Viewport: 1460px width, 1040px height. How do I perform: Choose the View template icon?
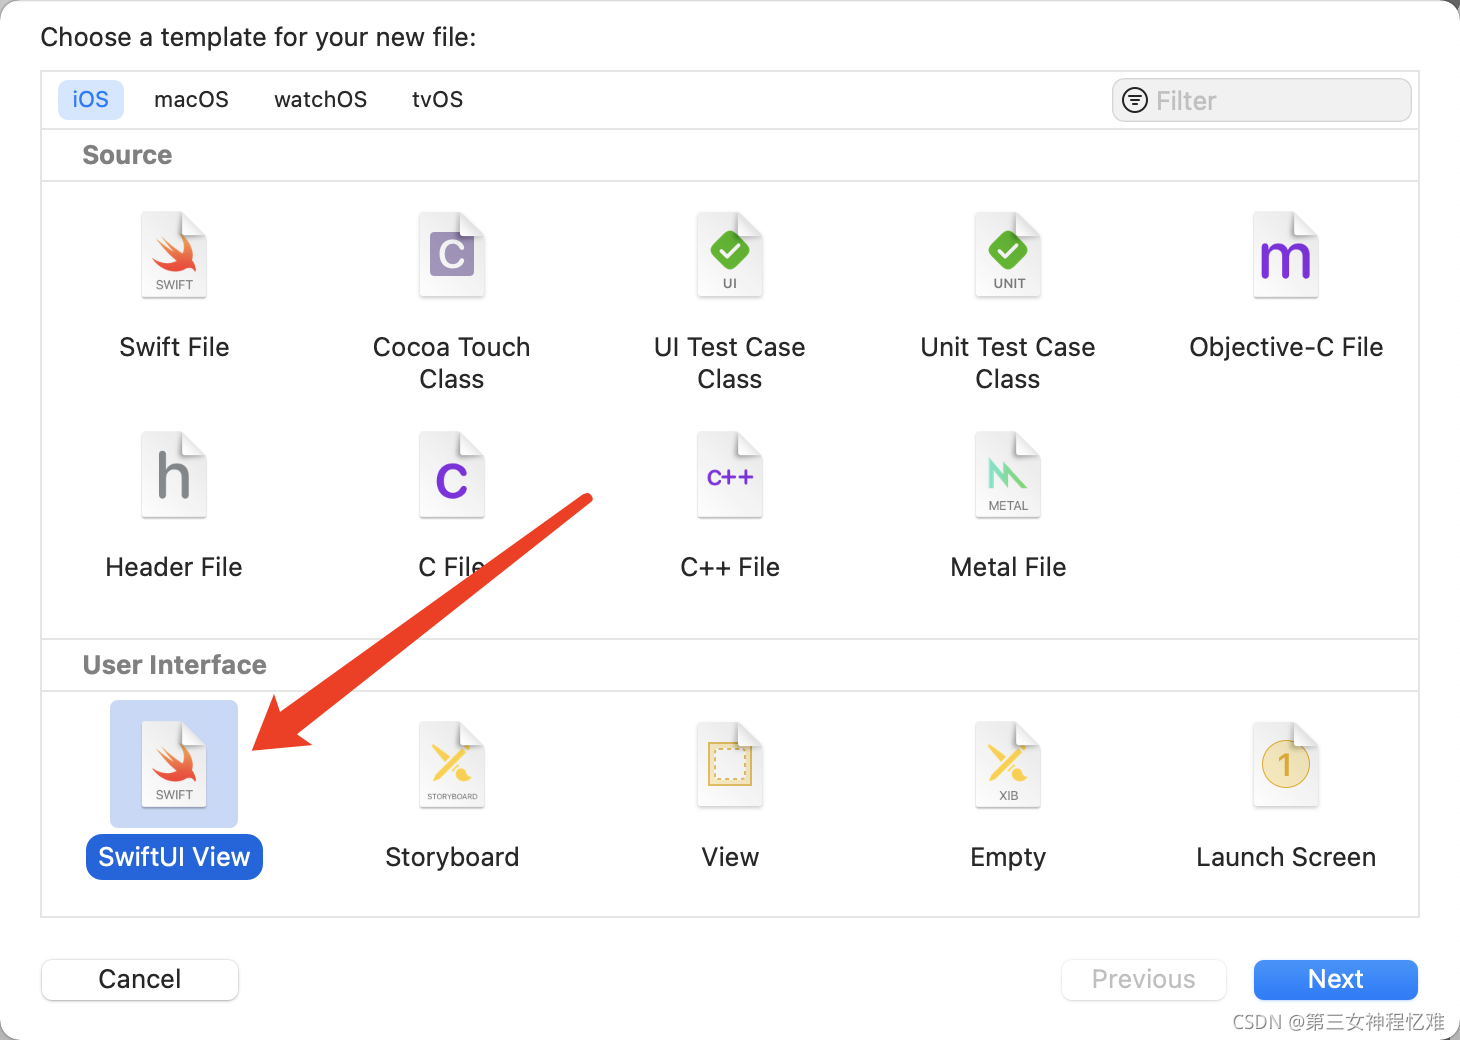point(730,764)
